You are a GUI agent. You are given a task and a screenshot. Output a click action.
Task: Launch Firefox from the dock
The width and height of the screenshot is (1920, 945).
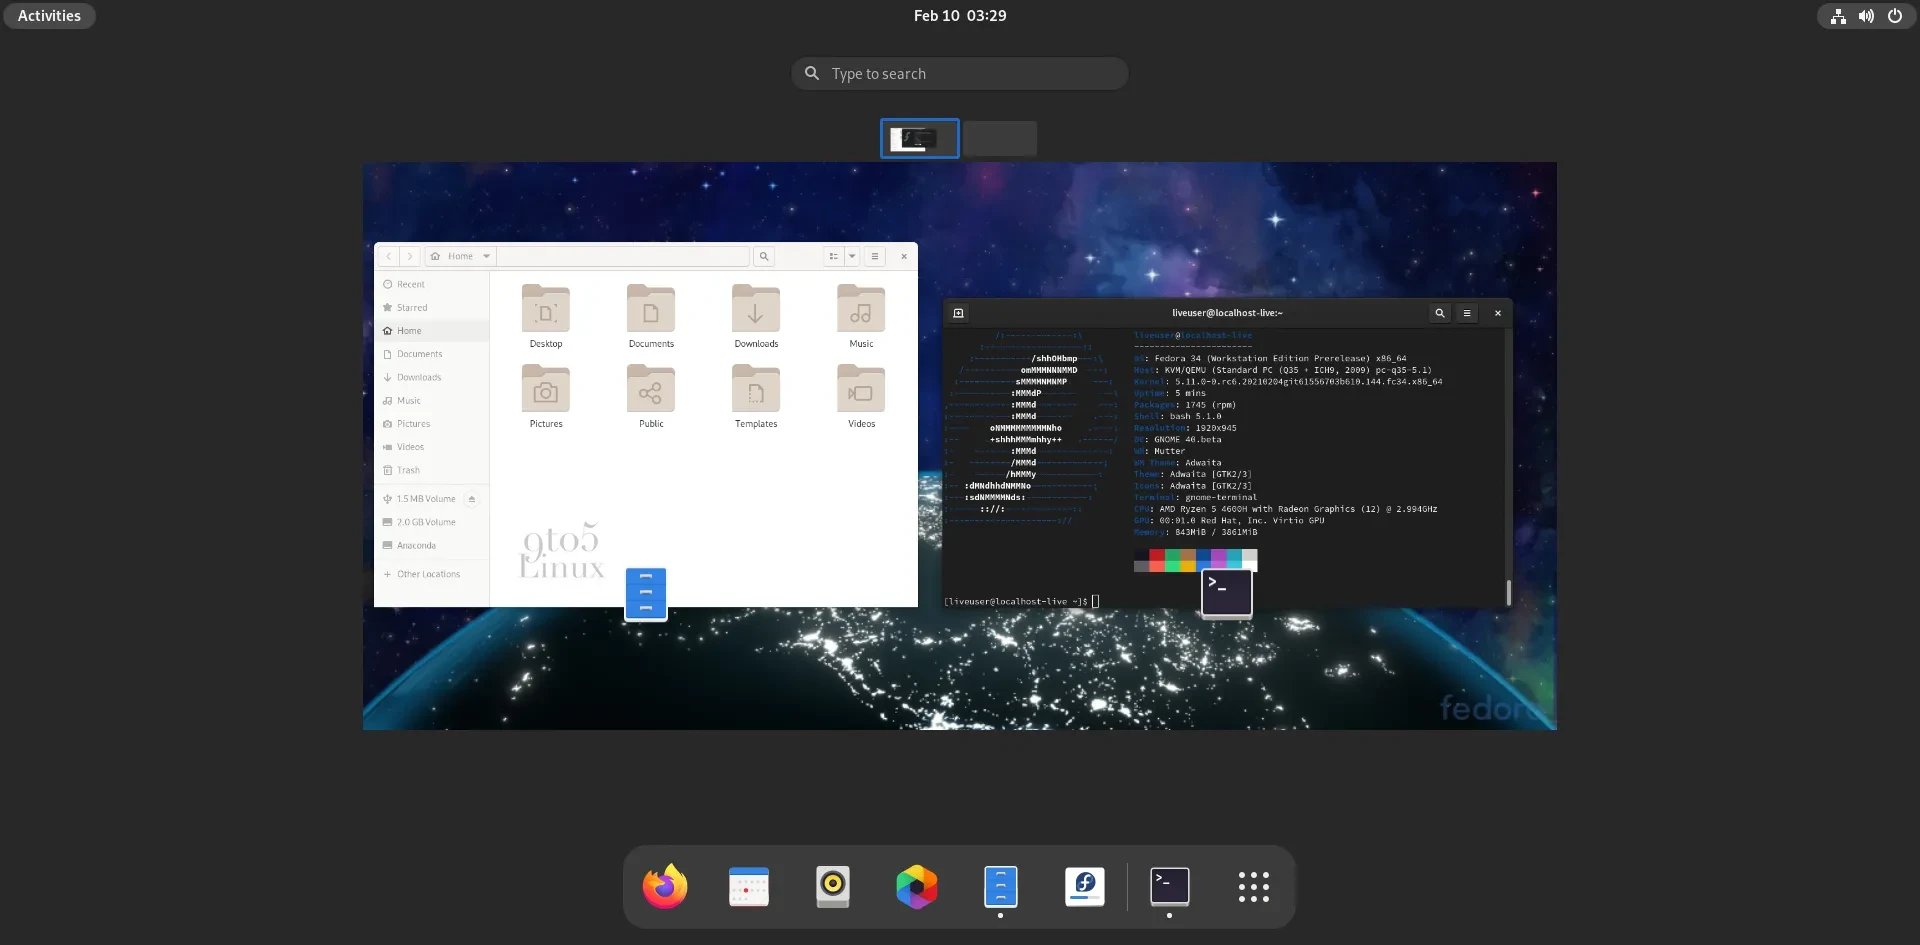pos(665,887)
